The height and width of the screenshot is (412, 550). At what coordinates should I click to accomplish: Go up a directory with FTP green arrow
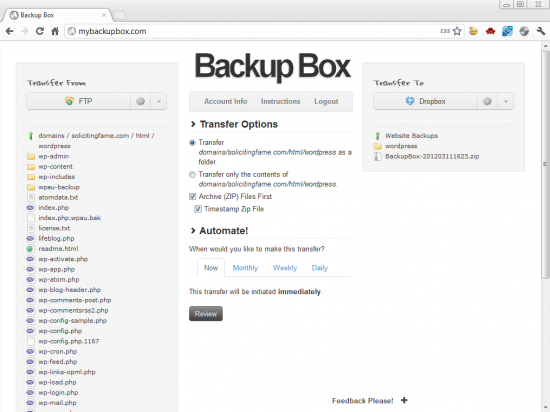pyautogui.click(x=31, y=136)
